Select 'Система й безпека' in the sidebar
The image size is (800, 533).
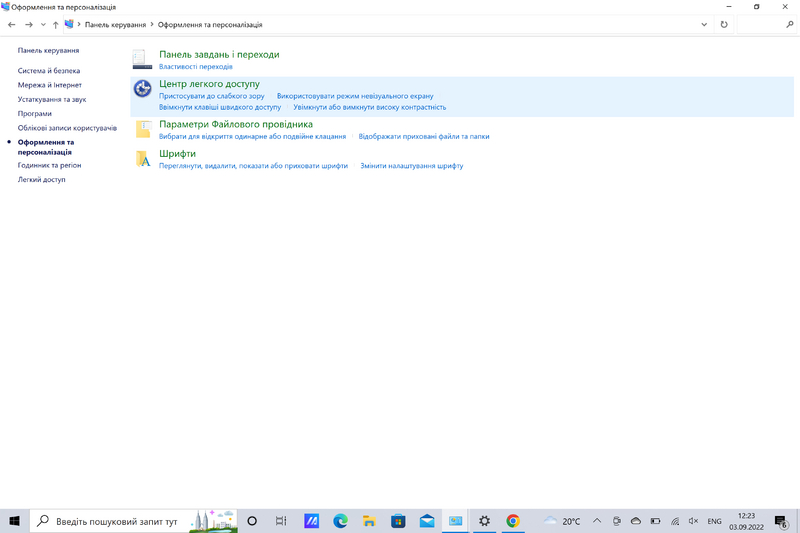tap(49, 71)
